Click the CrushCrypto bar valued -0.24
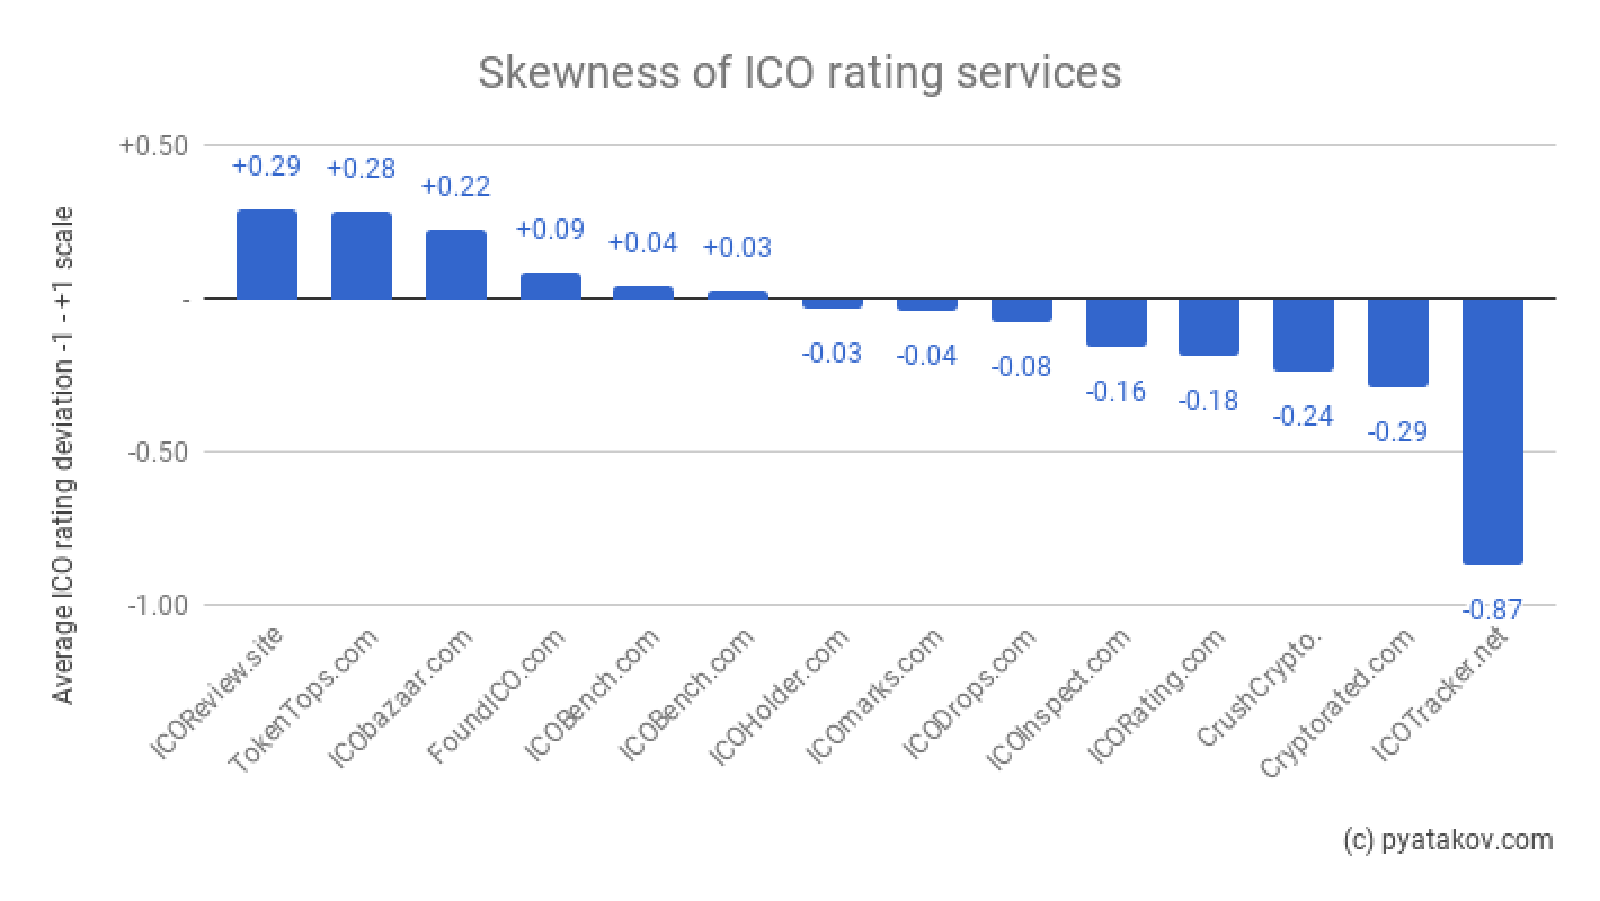The height and width of the screenshot is (901, 1600). (1303, 335)
